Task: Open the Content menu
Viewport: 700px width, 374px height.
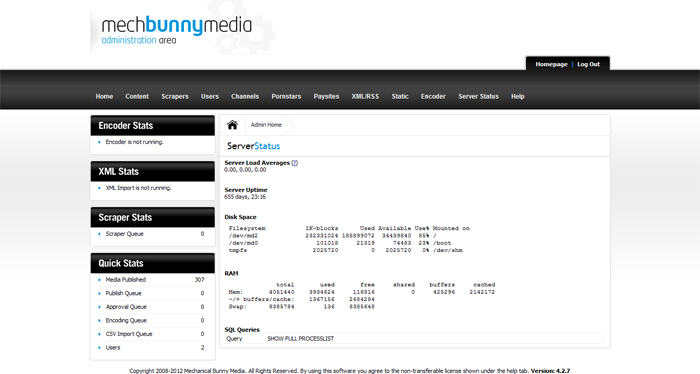Action: coord(137,96)
